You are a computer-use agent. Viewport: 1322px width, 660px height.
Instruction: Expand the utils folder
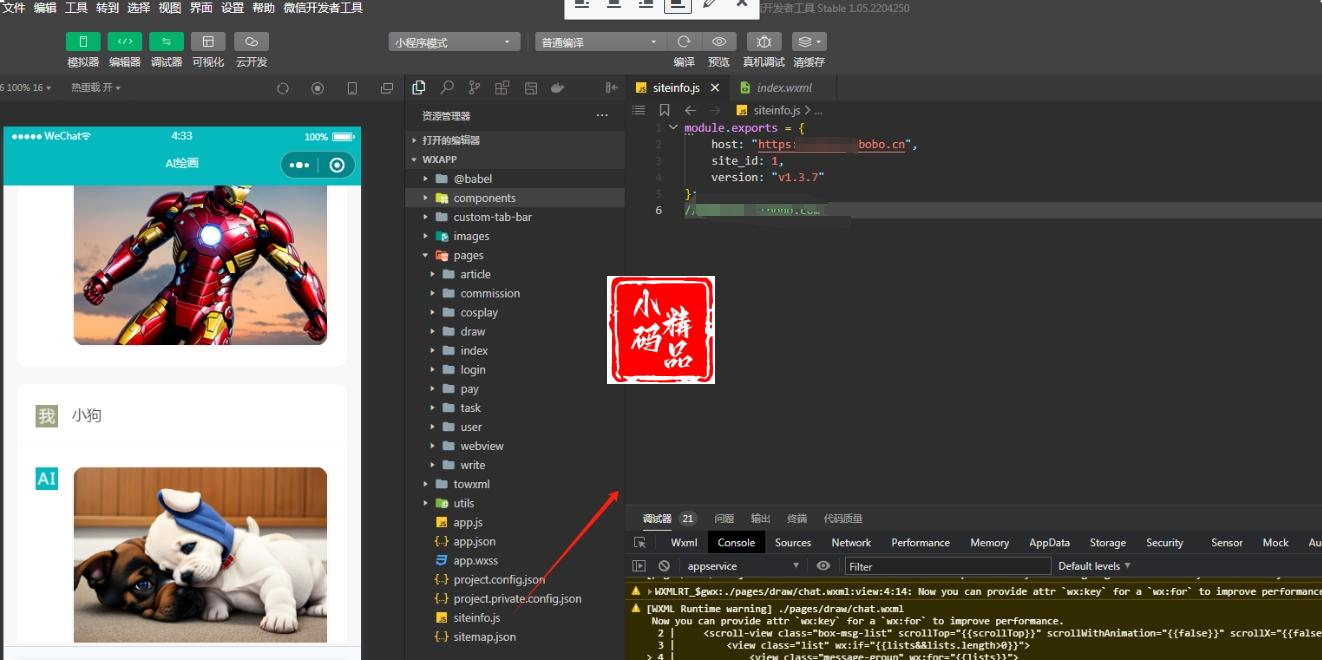point(515,503)
